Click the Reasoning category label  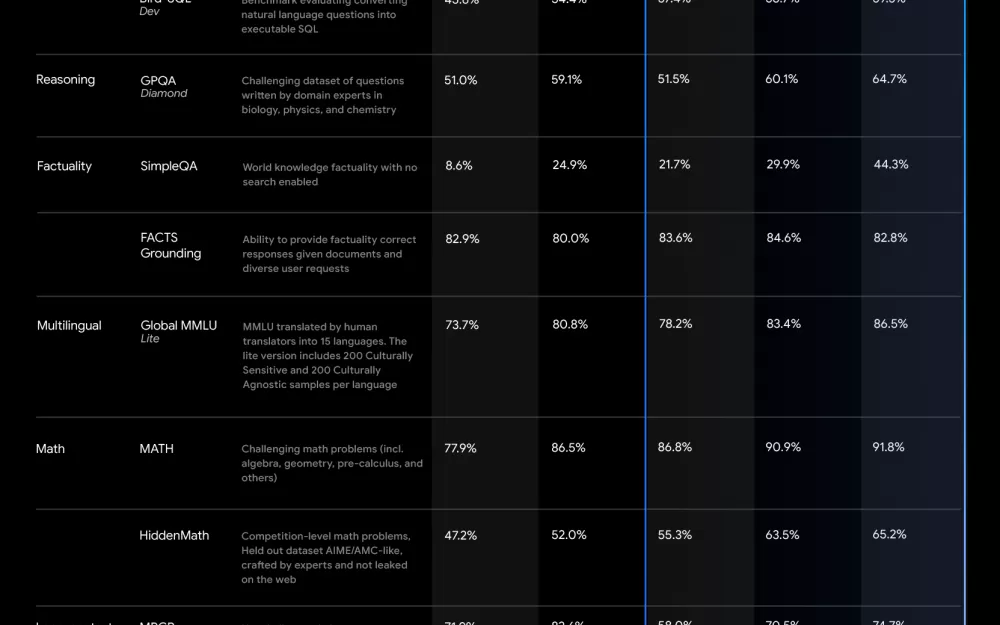click(x=65, y=80)
